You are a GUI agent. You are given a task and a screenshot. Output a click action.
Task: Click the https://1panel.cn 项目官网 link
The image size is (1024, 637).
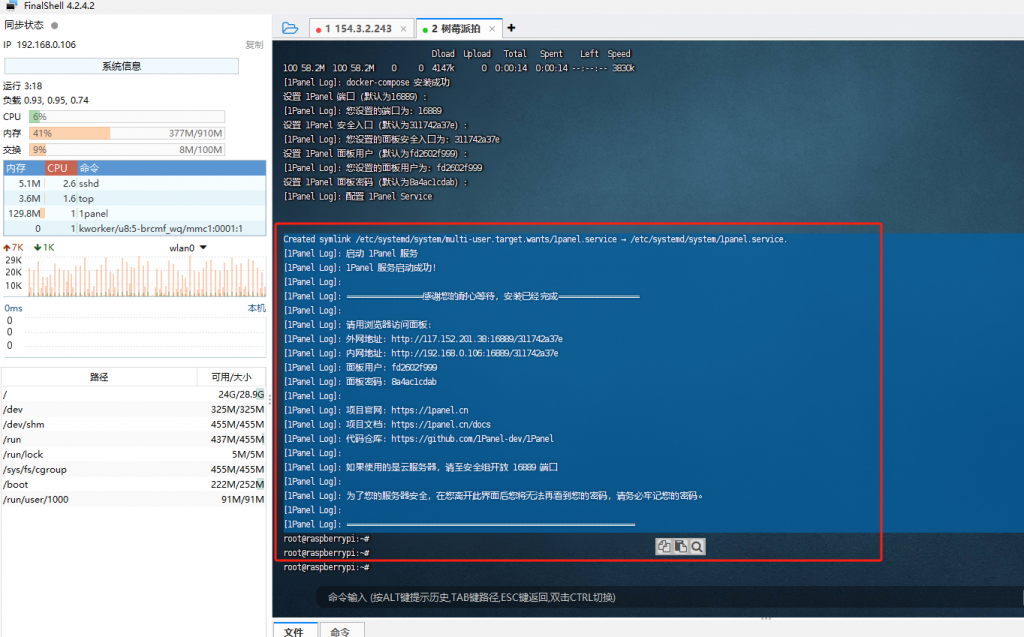click(430, 410)
